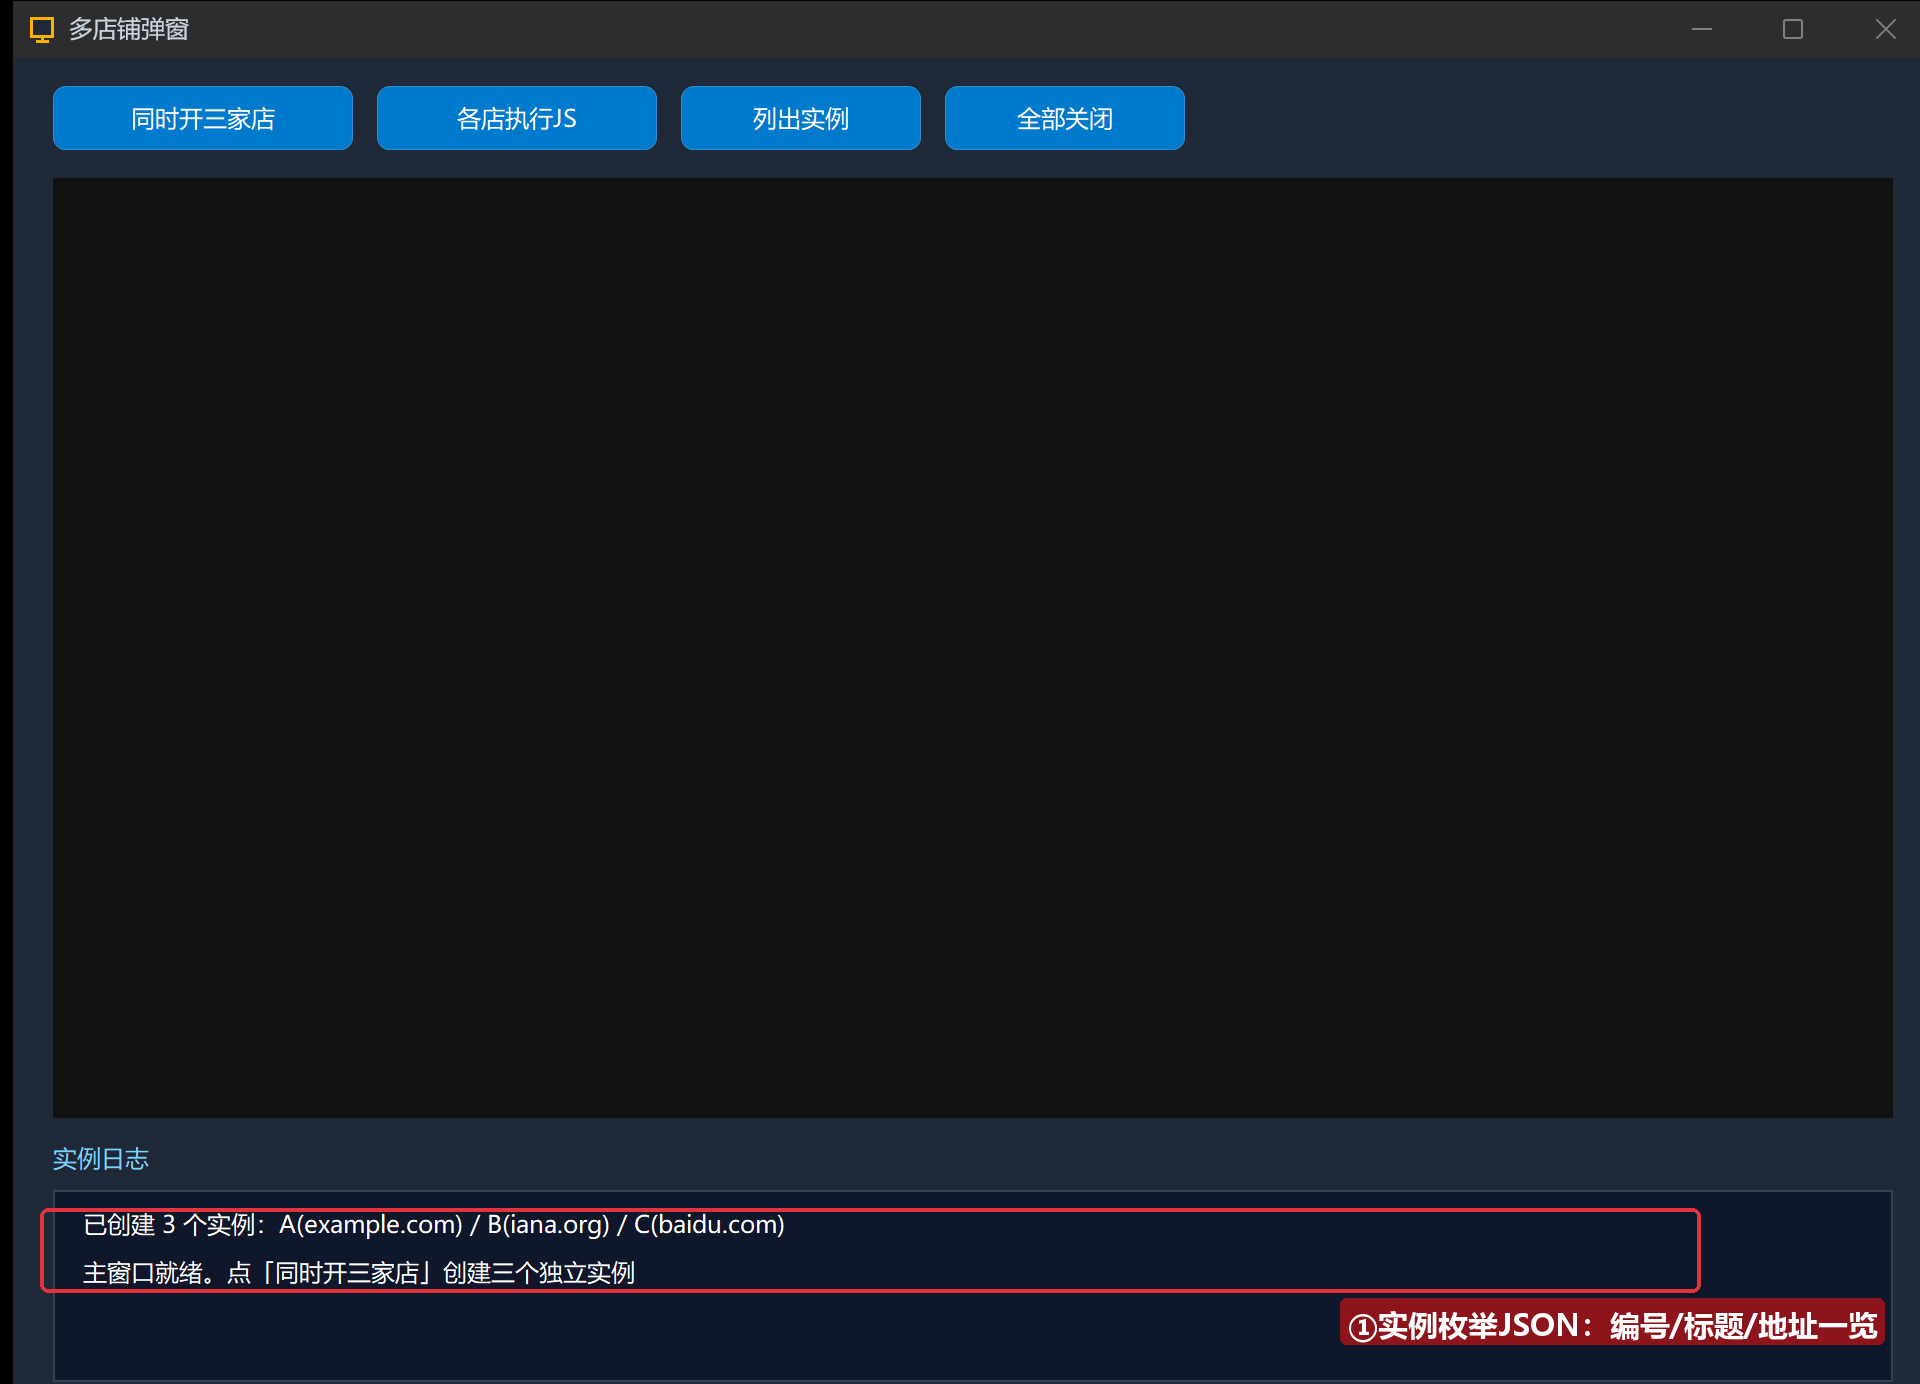Click the 实例日志 heading label
1920x1384 pixels.
101,1159
